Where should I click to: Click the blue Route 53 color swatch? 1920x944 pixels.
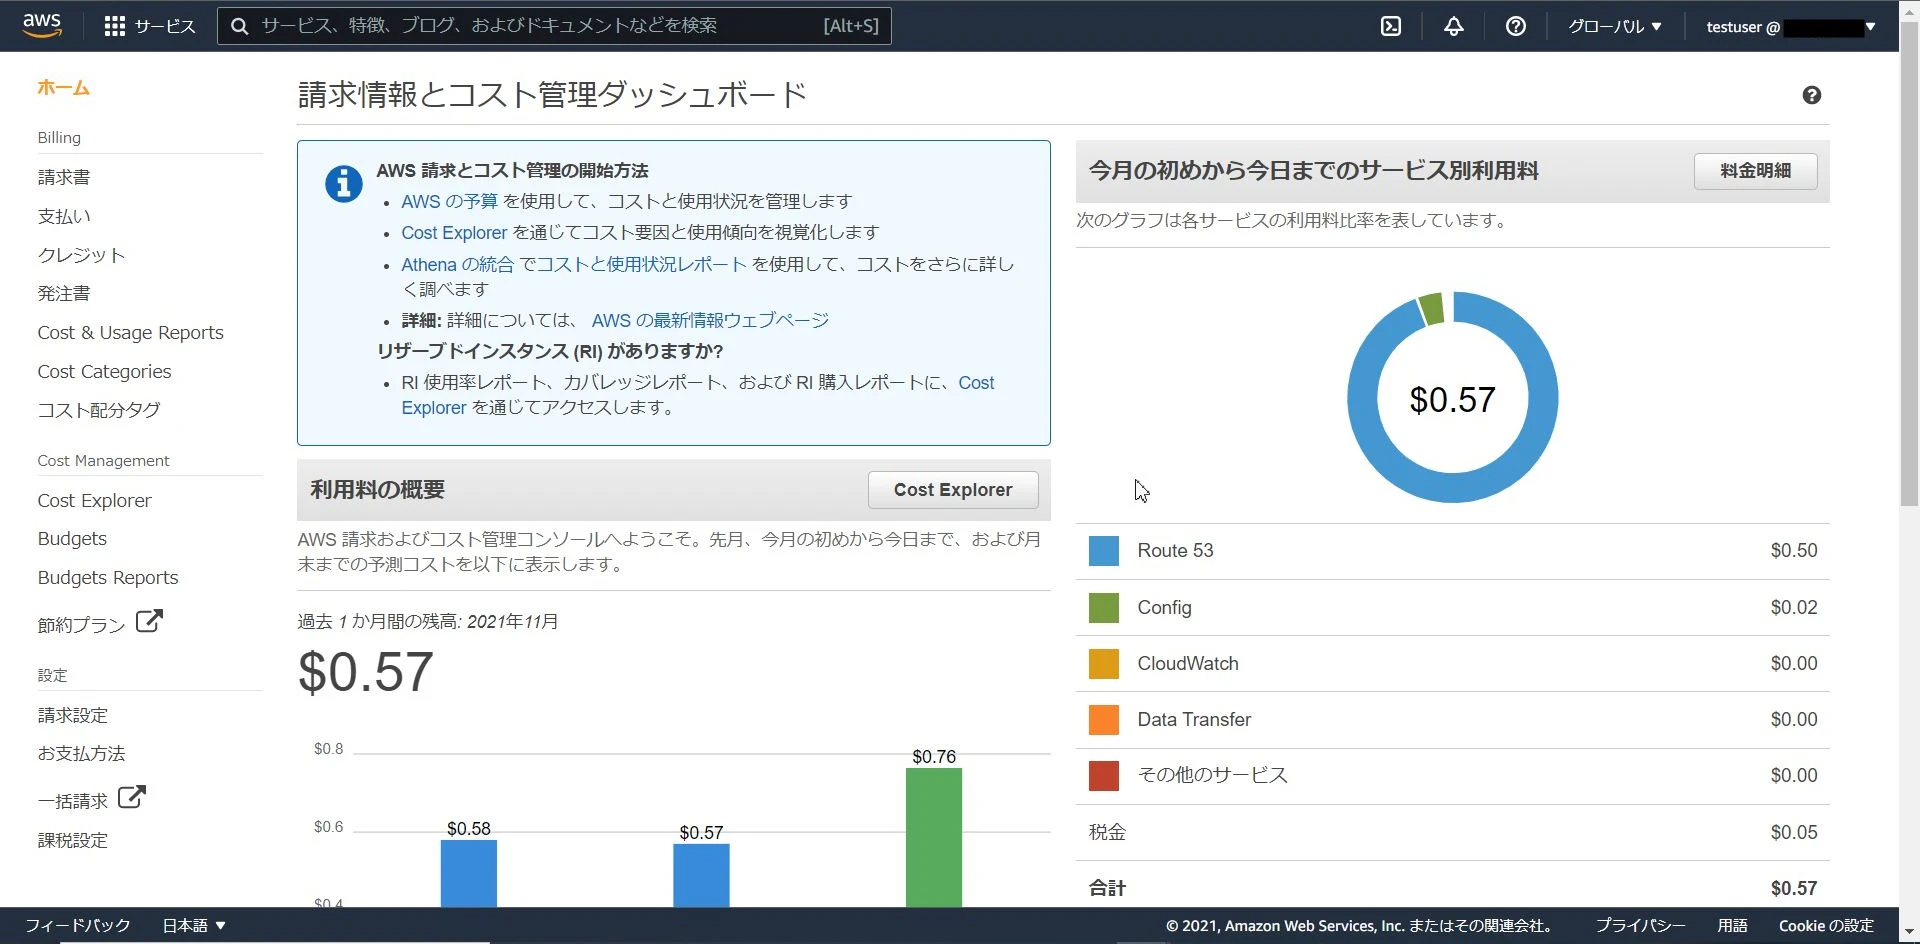coord(1104,551)
